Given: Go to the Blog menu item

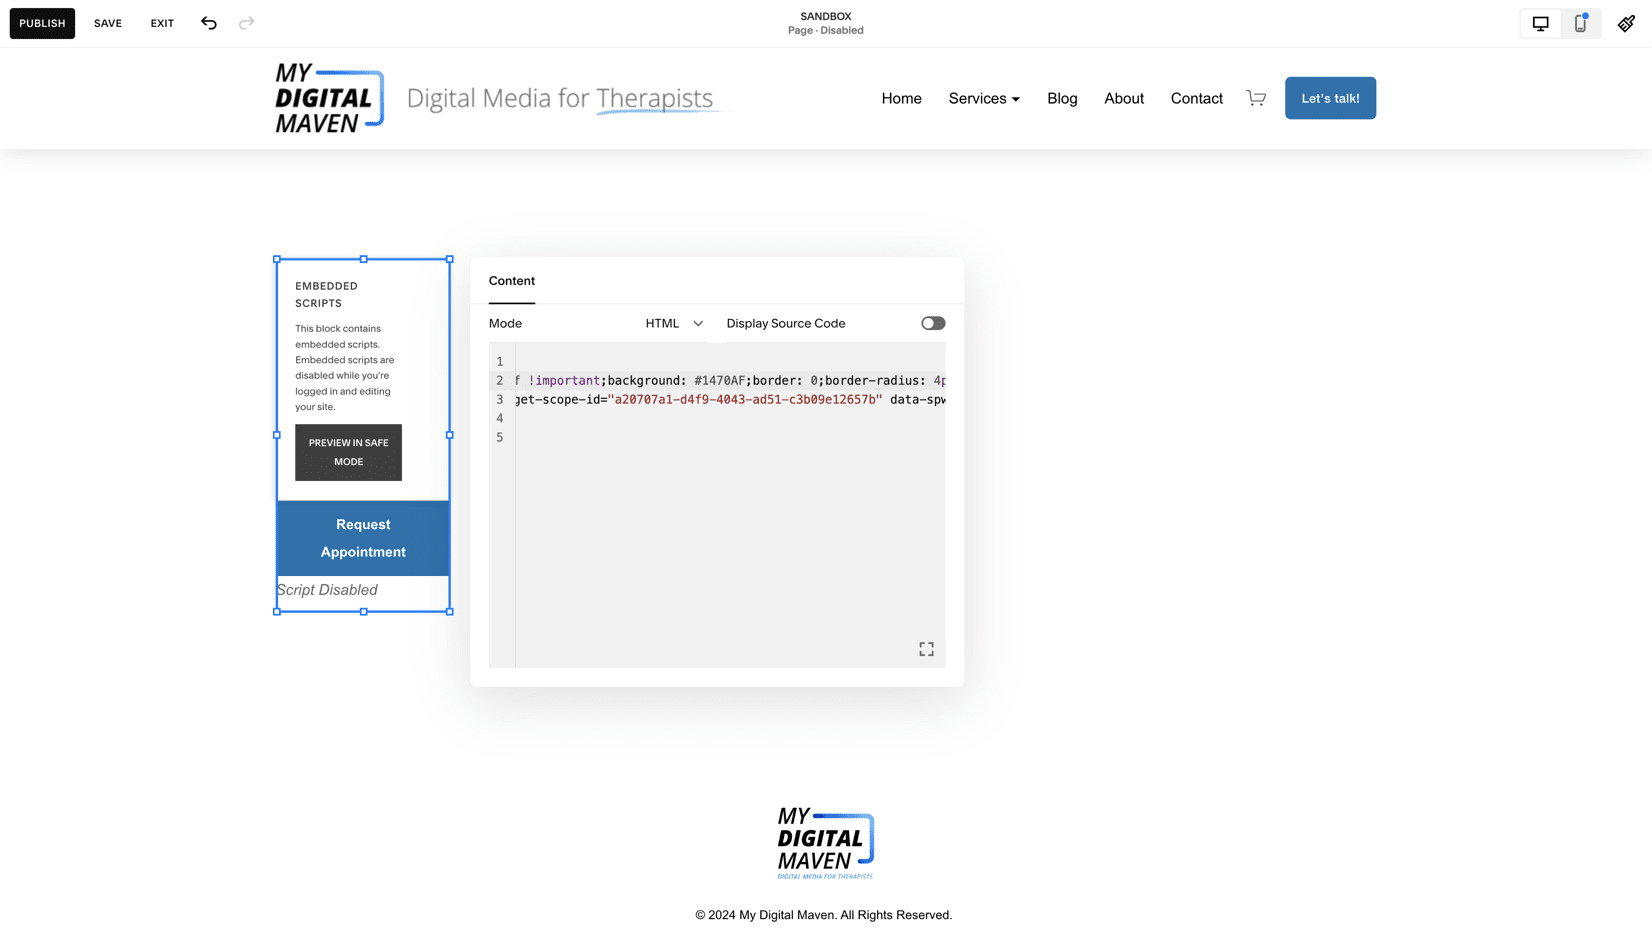Looking at the screenshot, I should [1062, 98].
